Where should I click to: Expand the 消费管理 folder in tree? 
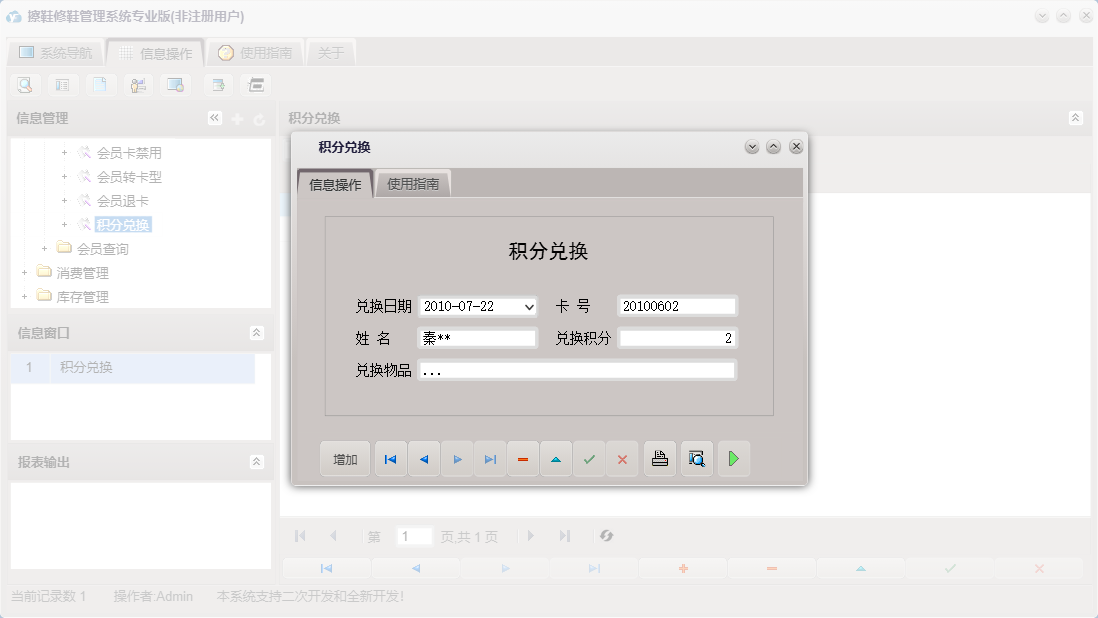click(x=23, y=271)
